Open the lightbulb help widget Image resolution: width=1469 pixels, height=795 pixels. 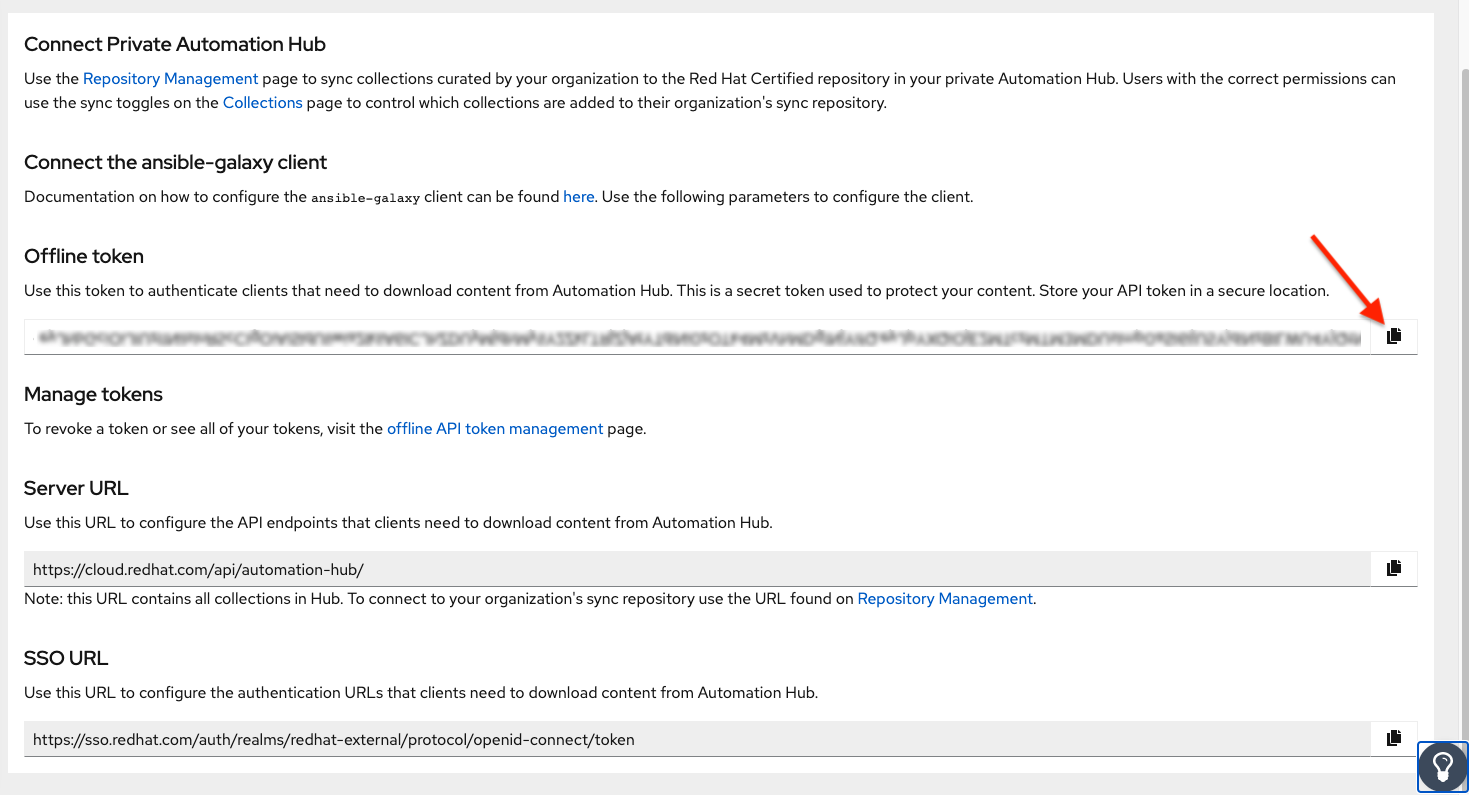pyautogui.click(x=1442, y=766)
